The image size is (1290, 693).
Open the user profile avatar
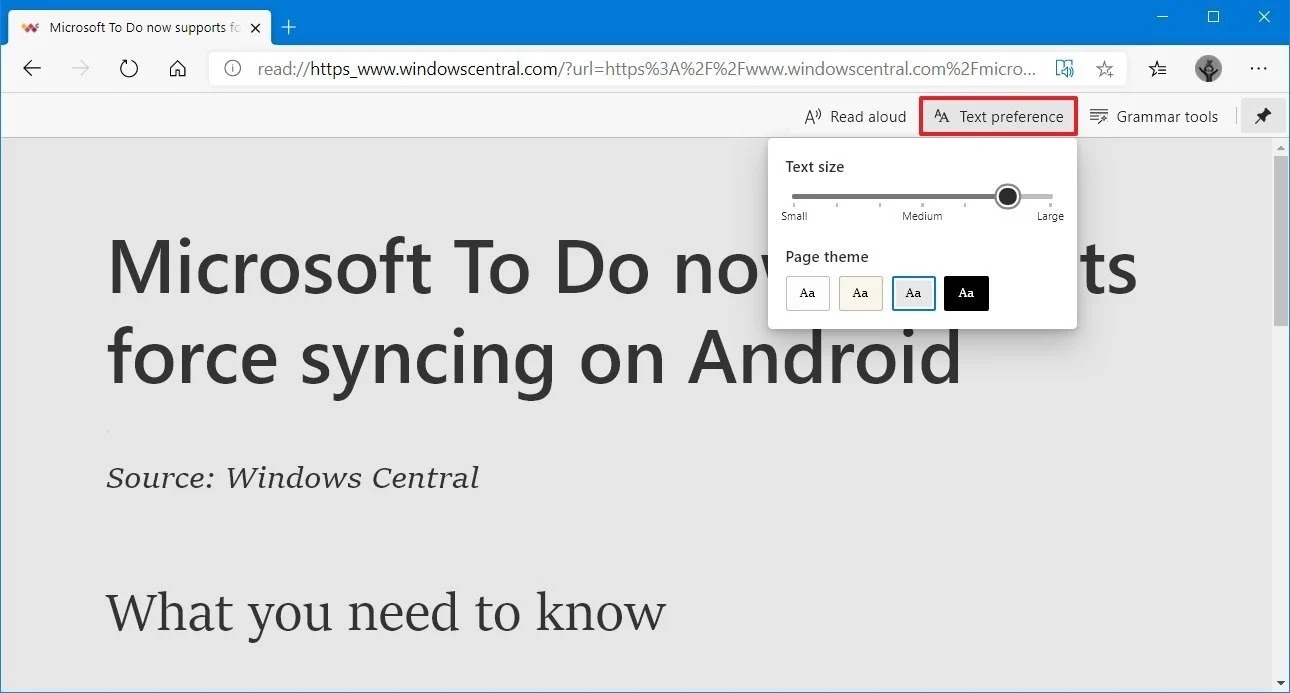click(1208, 69)
